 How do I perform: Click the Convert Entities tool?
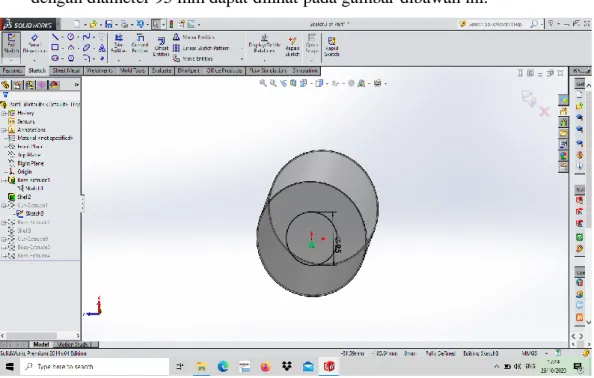139,44
